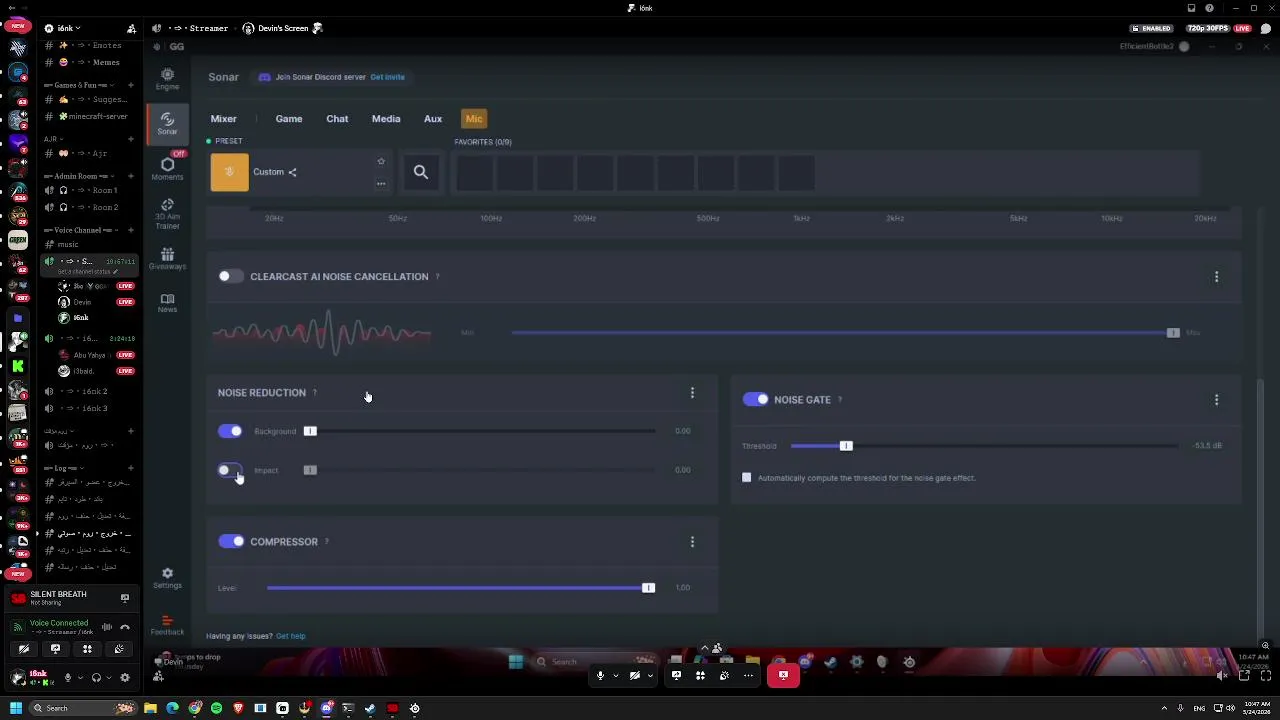
Task: Open microphone options arrow in stream bar
Action: click(614, 675)
